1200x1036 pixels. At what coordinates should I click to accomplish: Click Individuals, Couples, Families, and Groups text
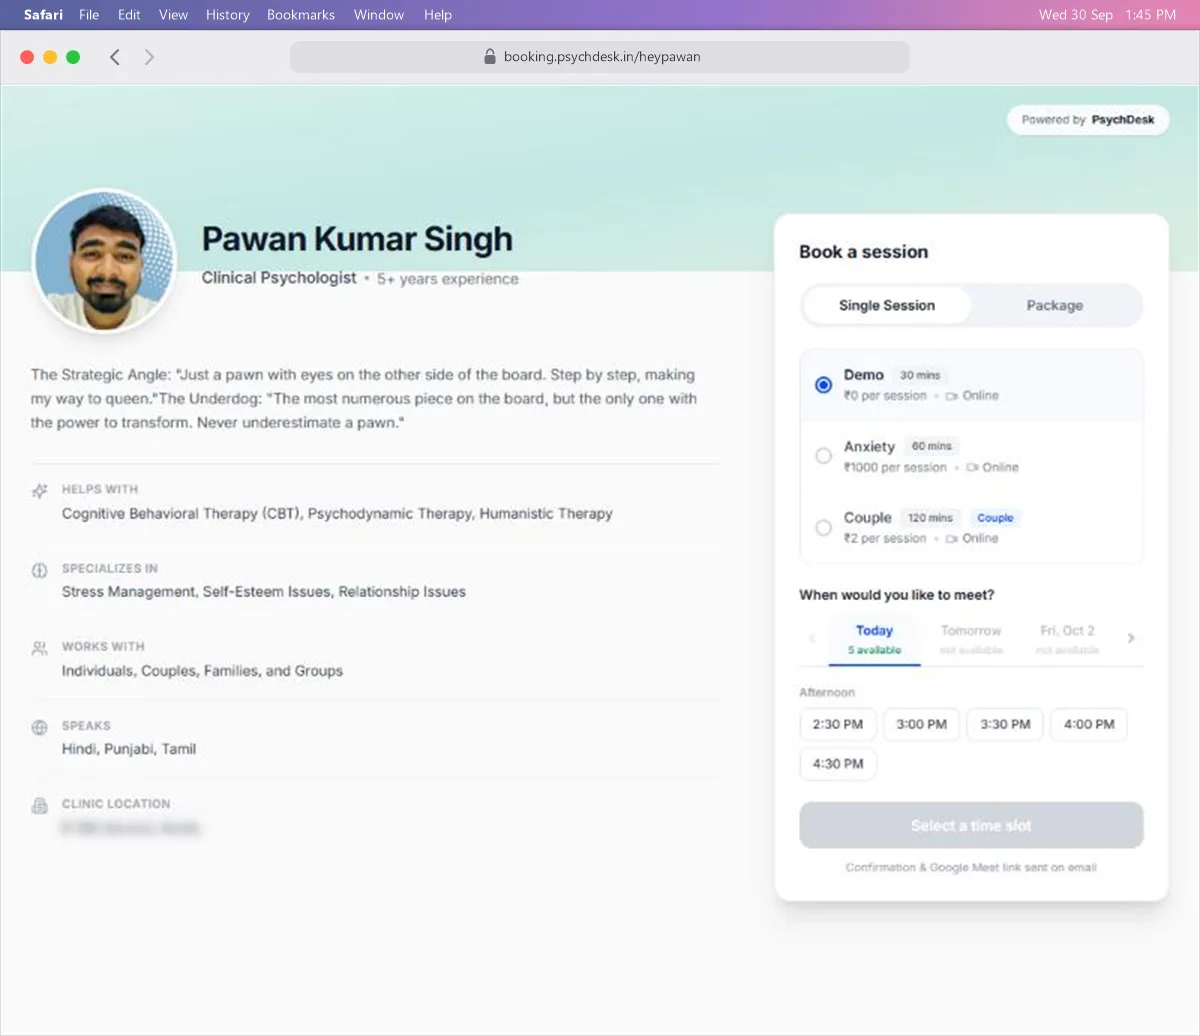tap(202, 671)
